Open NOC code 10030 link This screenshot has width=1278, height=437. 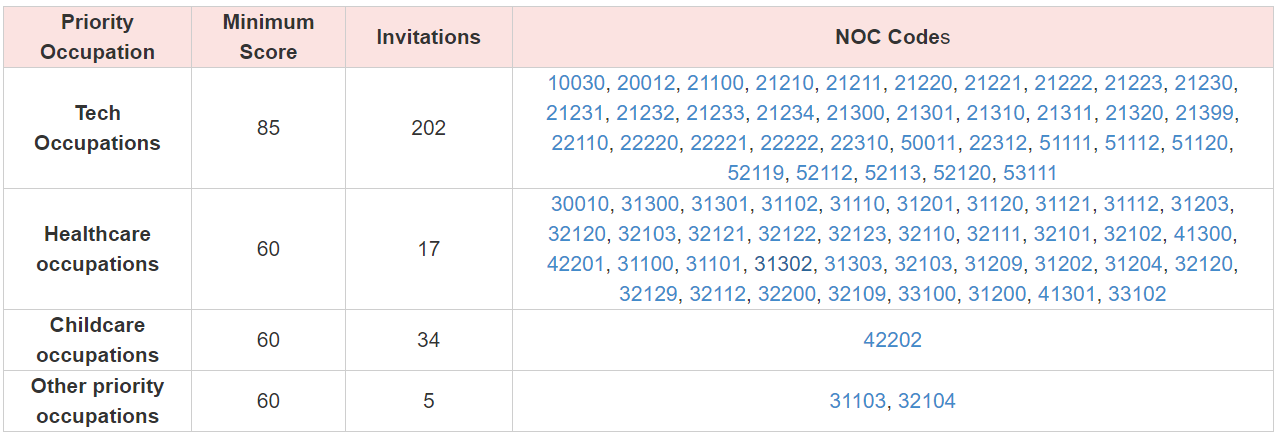[577, 83]
